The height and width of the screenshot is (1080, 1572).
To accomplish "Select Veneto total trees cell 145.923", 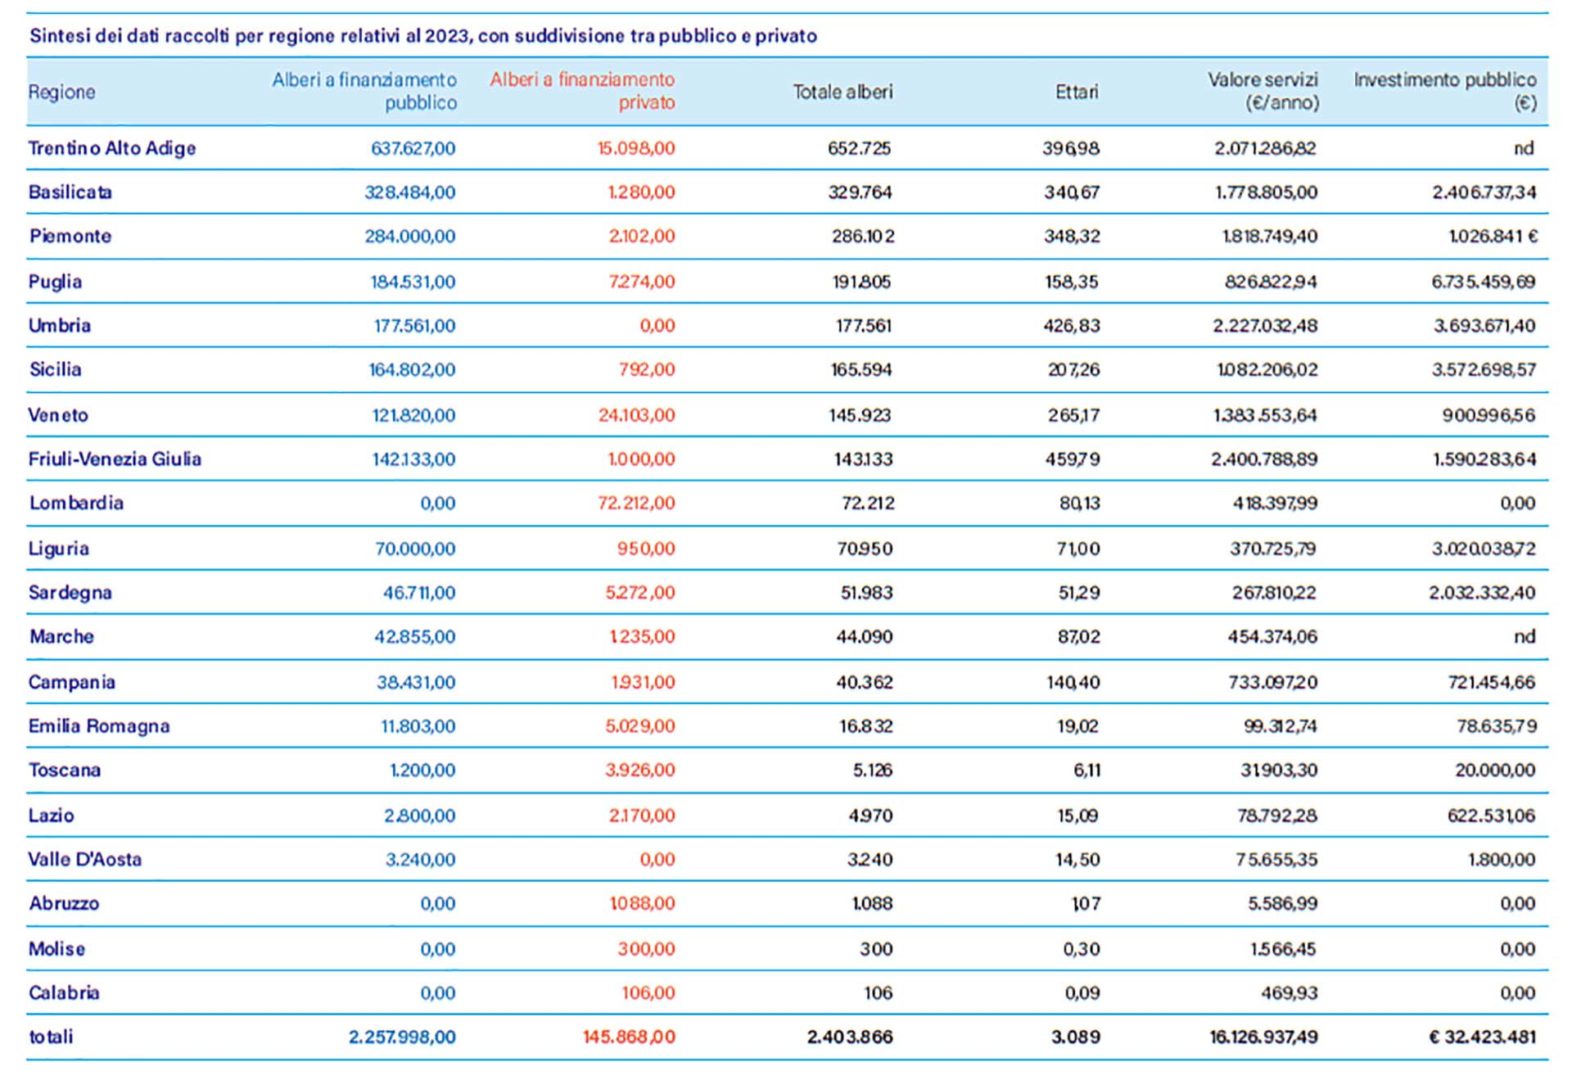I will (x=860, y=414).
